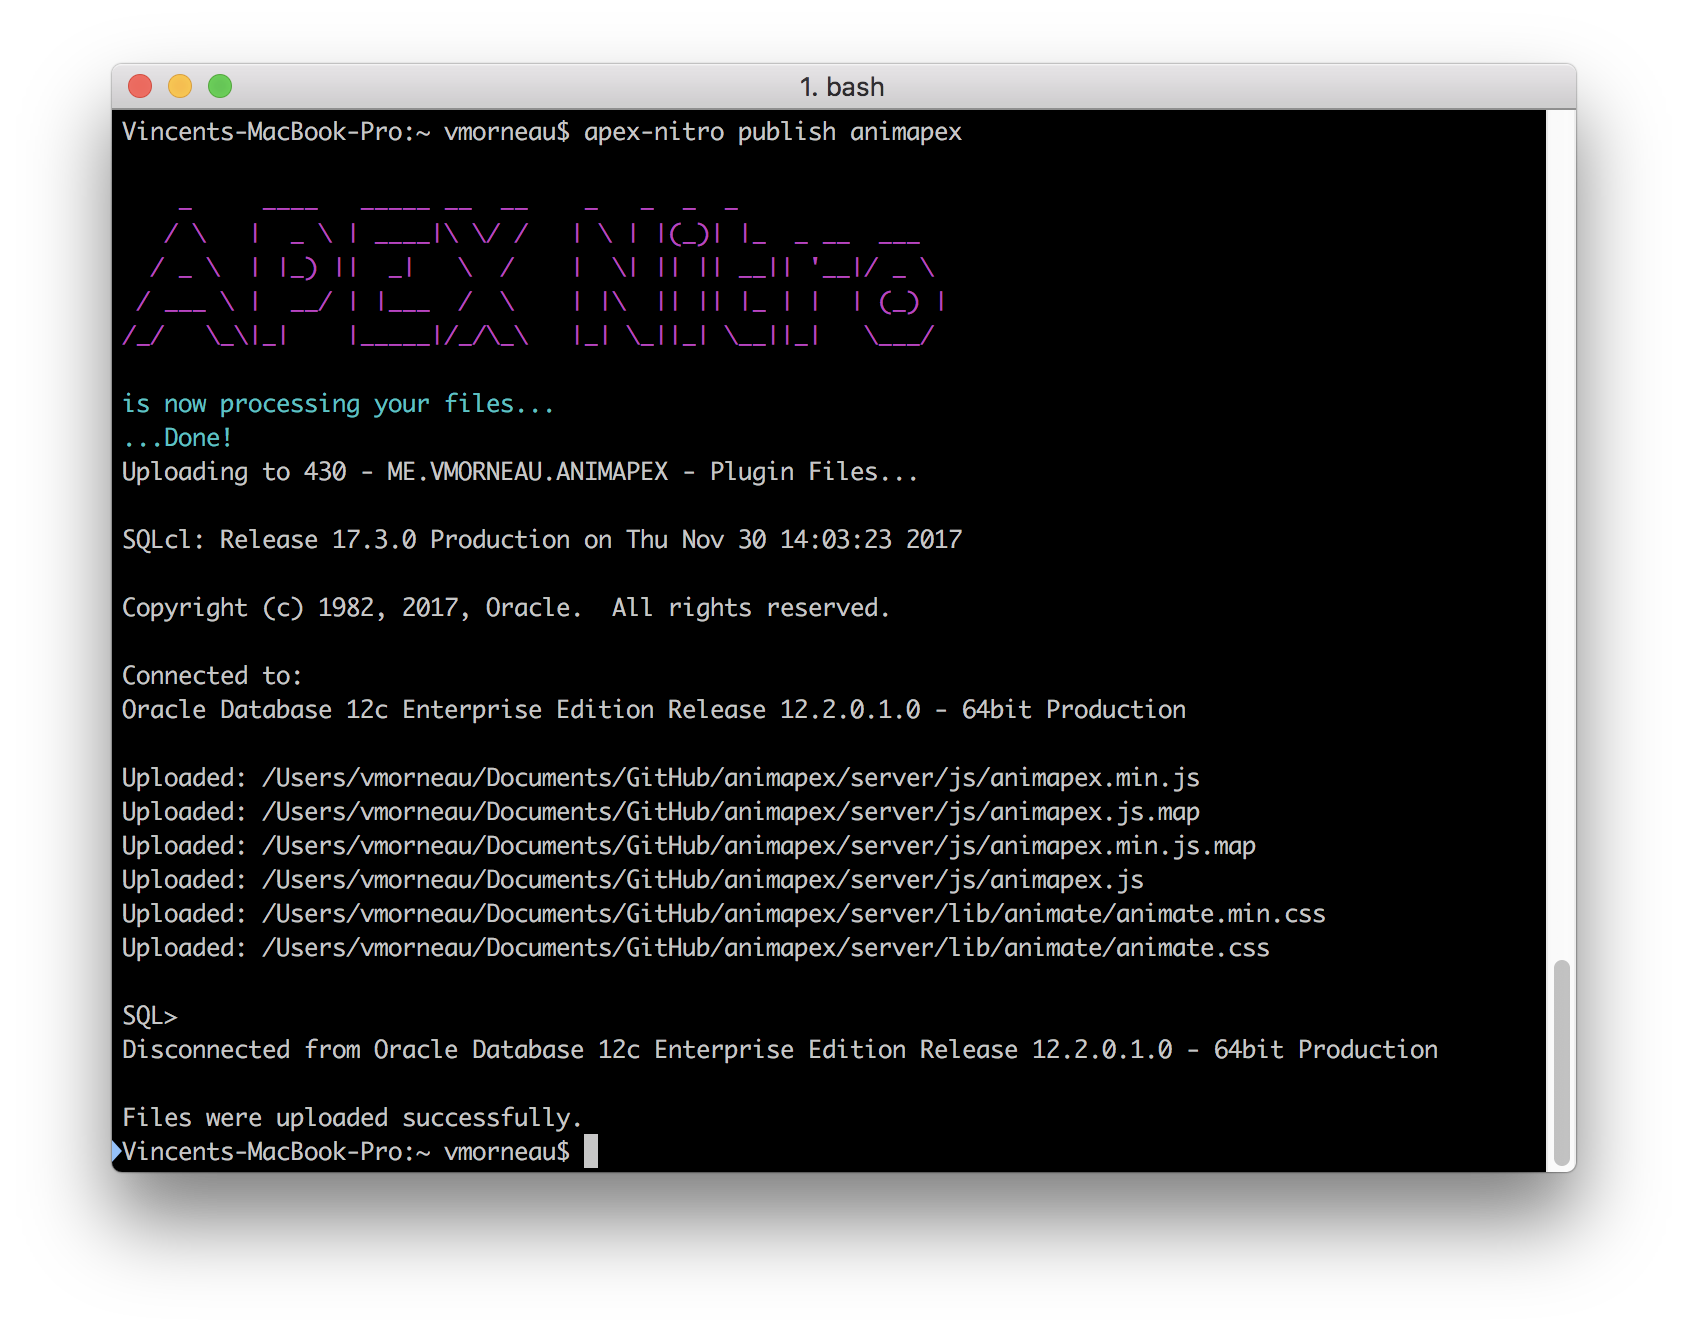Close the bash terminal window
This screenshot has width=1688, height=1332.
pos(140,87)
